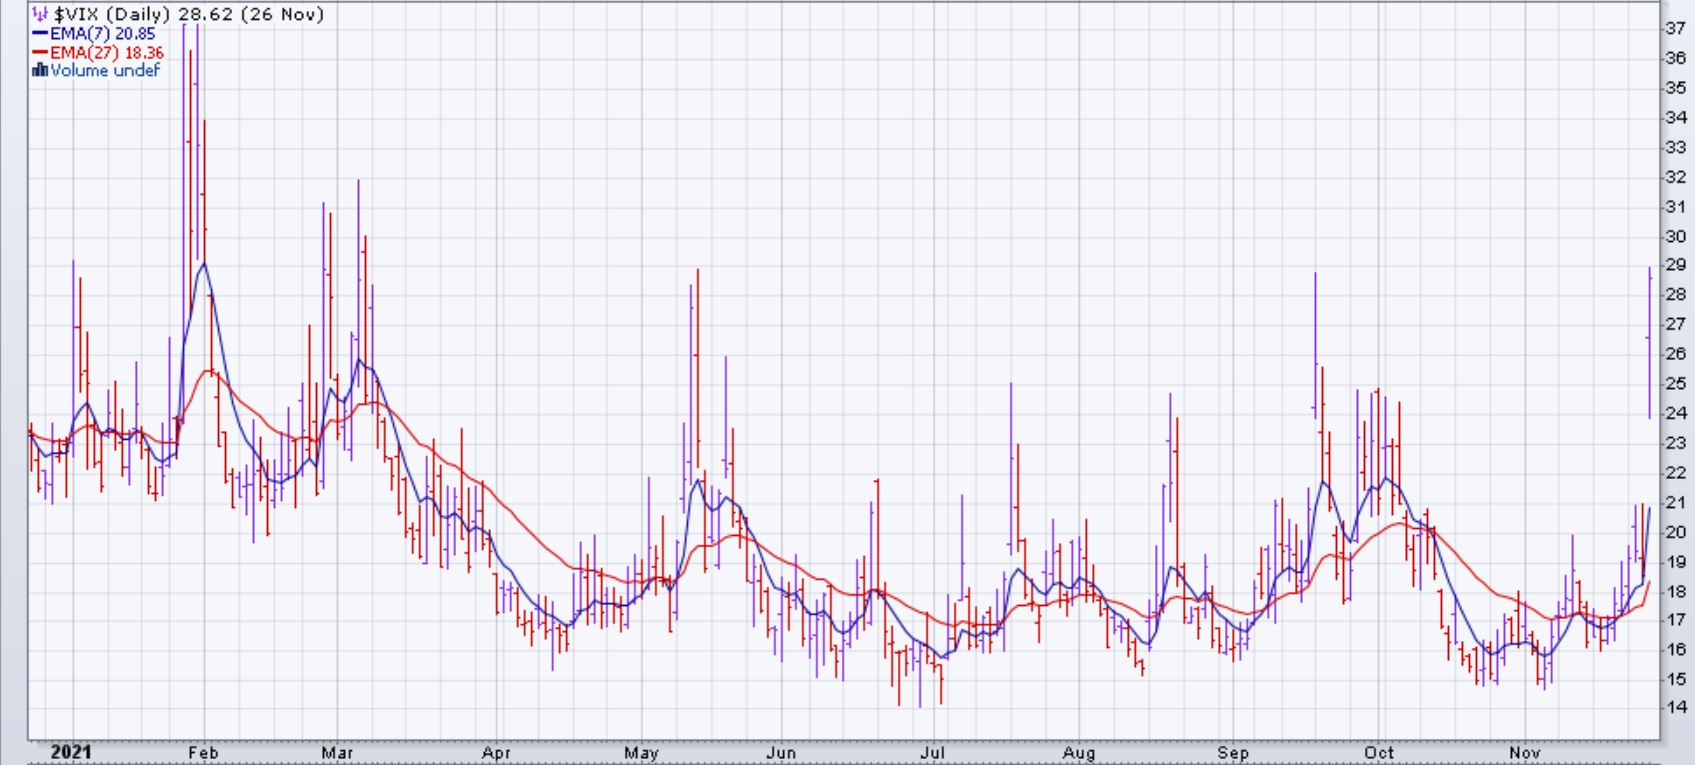Select the 25 price level on the right axis
This screenshot has height=765, width=1695.
1675,383
